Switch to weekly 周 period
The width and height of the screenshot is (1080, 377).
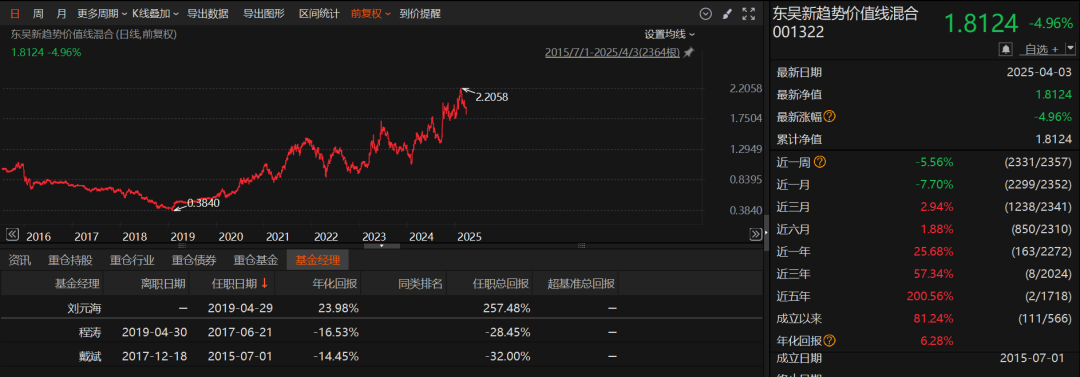click(x=38, y=13)
